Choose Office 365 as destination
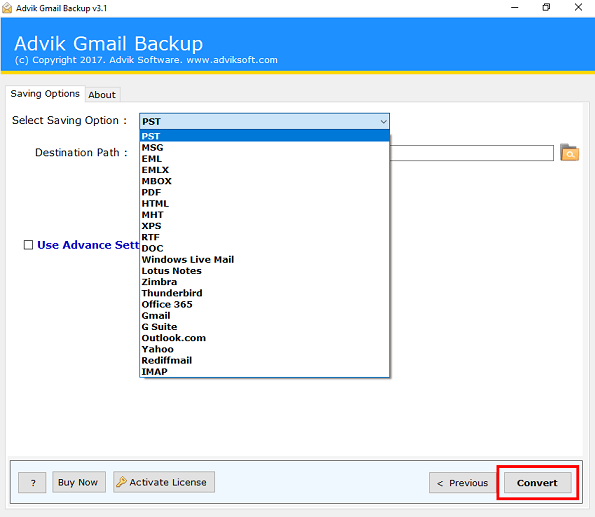The width and height of the screenshot is (595, 517). 264,304
